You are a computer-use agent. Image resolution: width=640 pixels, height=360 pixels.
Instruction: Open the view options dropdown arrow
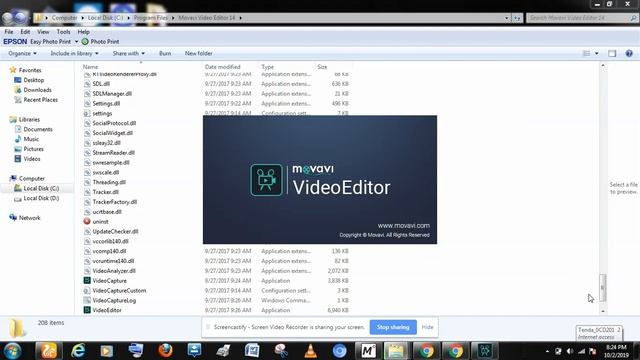597,53
